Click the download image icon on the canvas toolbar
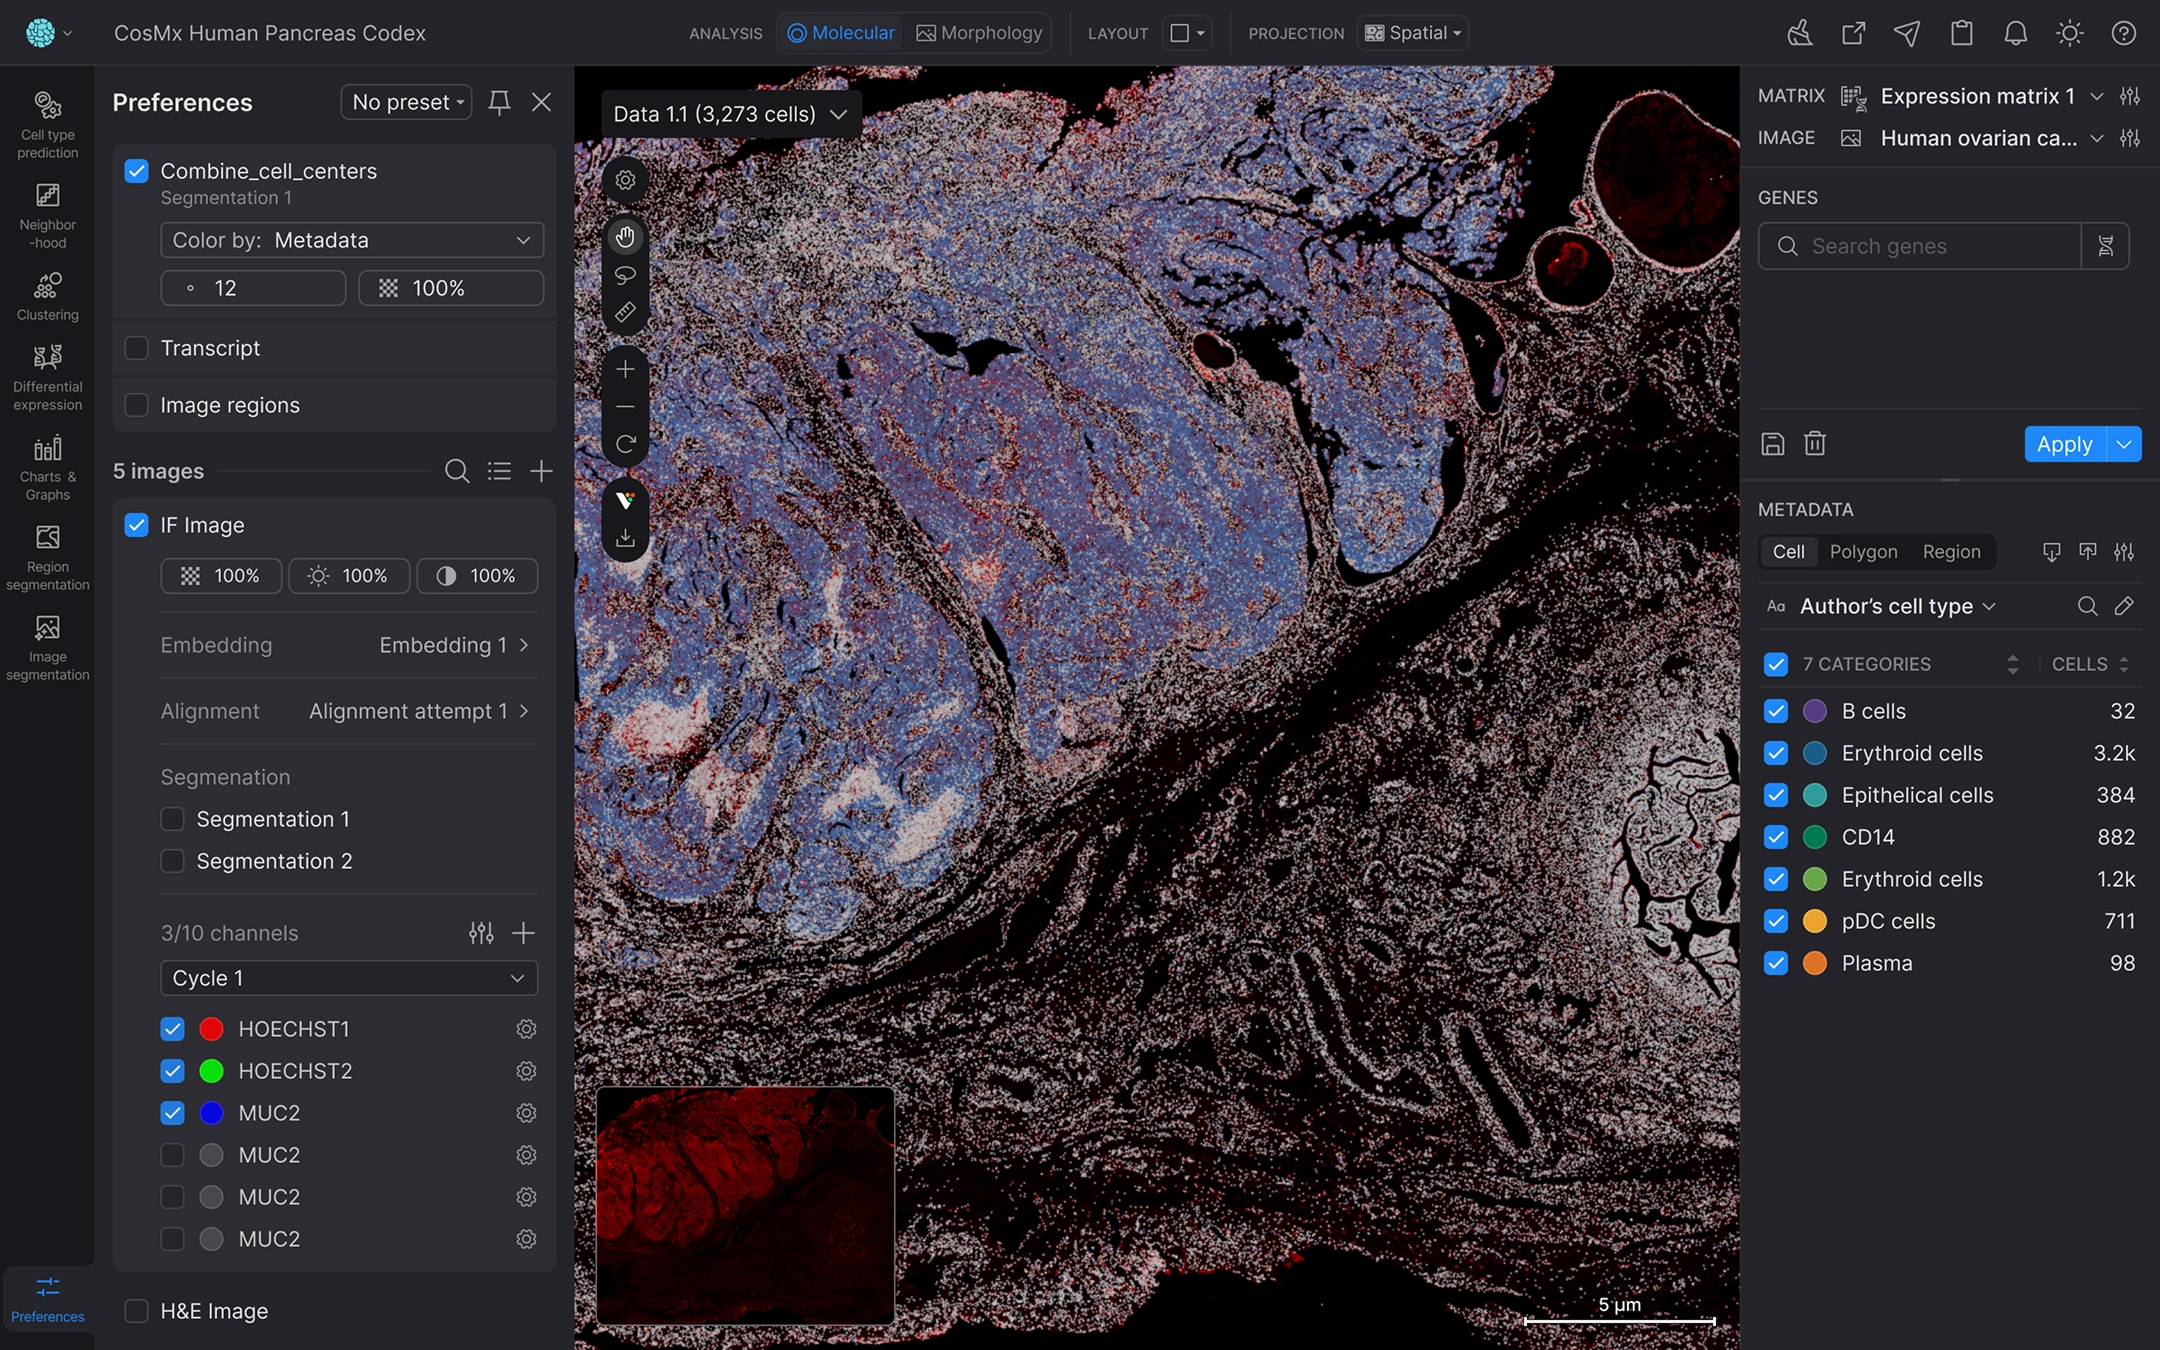2160x1350 pixels. (625, 537)
